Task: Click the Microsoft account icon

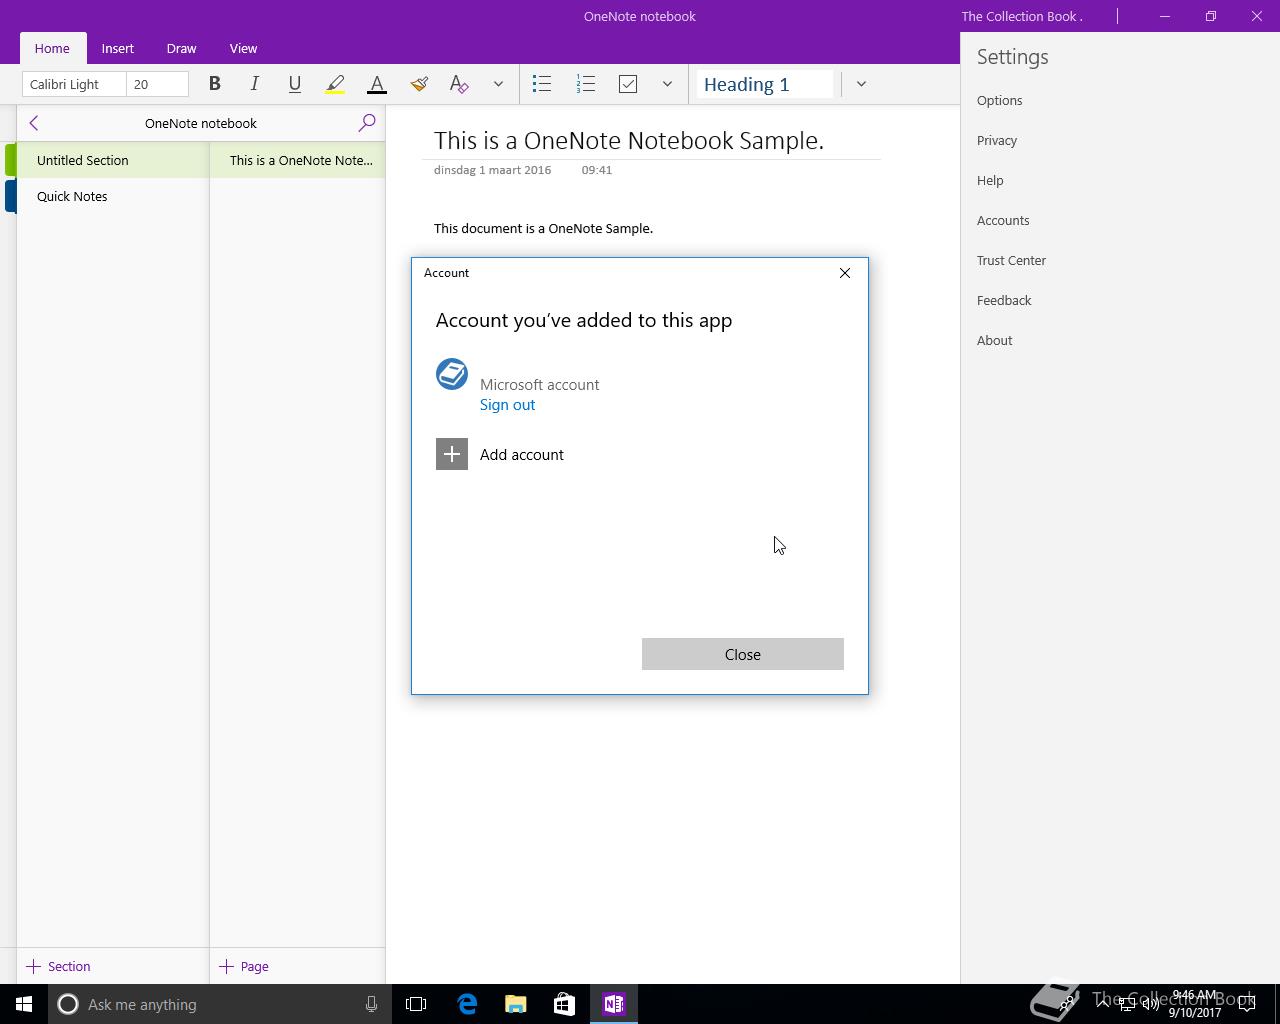Action: pos(452,374)
